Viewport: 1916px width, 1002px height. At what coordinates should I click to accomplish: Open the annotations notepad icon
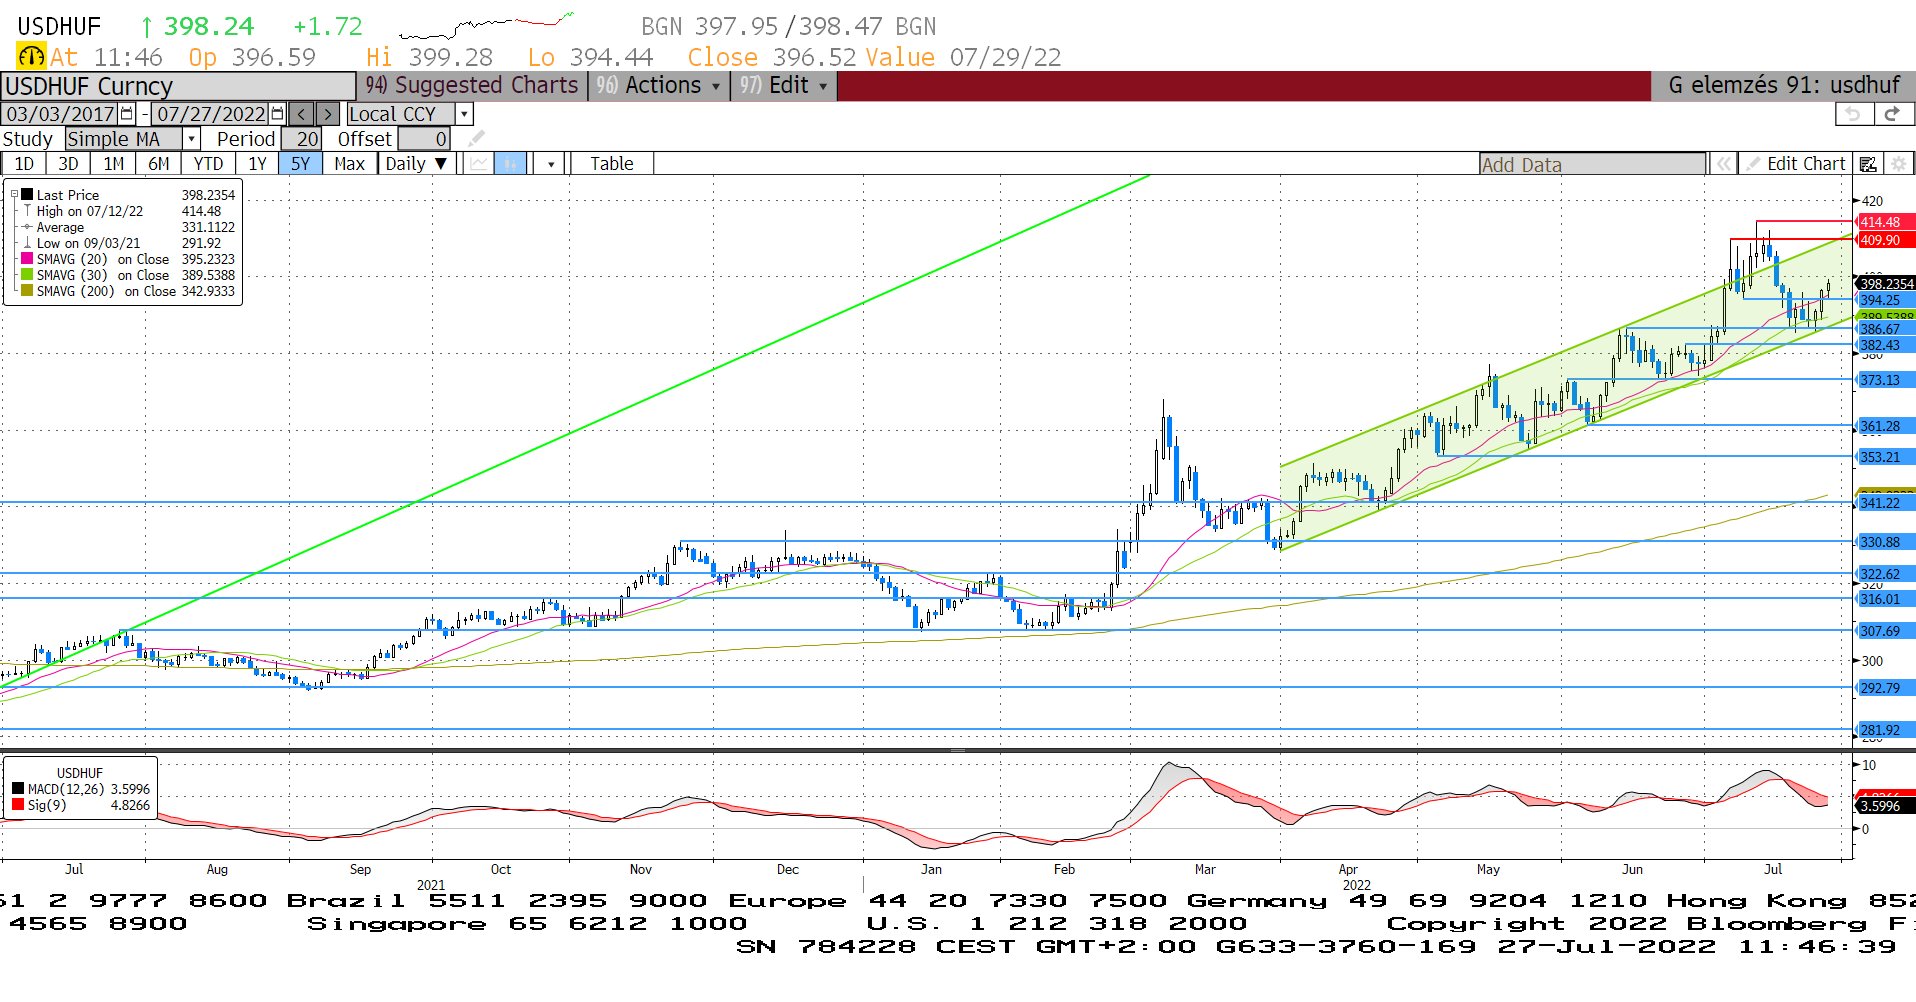pyautogui.click(x=1868, y=164)
